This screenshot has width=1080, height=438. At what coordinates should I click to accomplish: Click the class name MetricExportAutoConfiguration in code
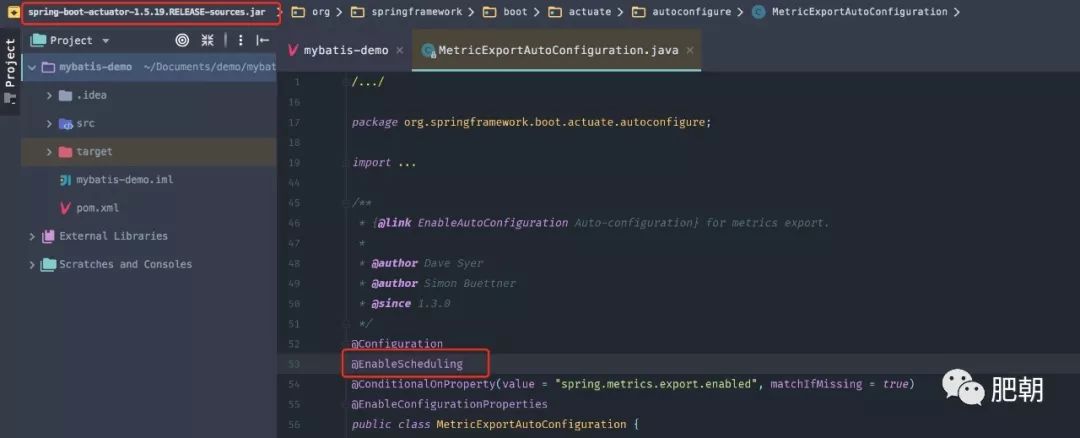point(532,424)
